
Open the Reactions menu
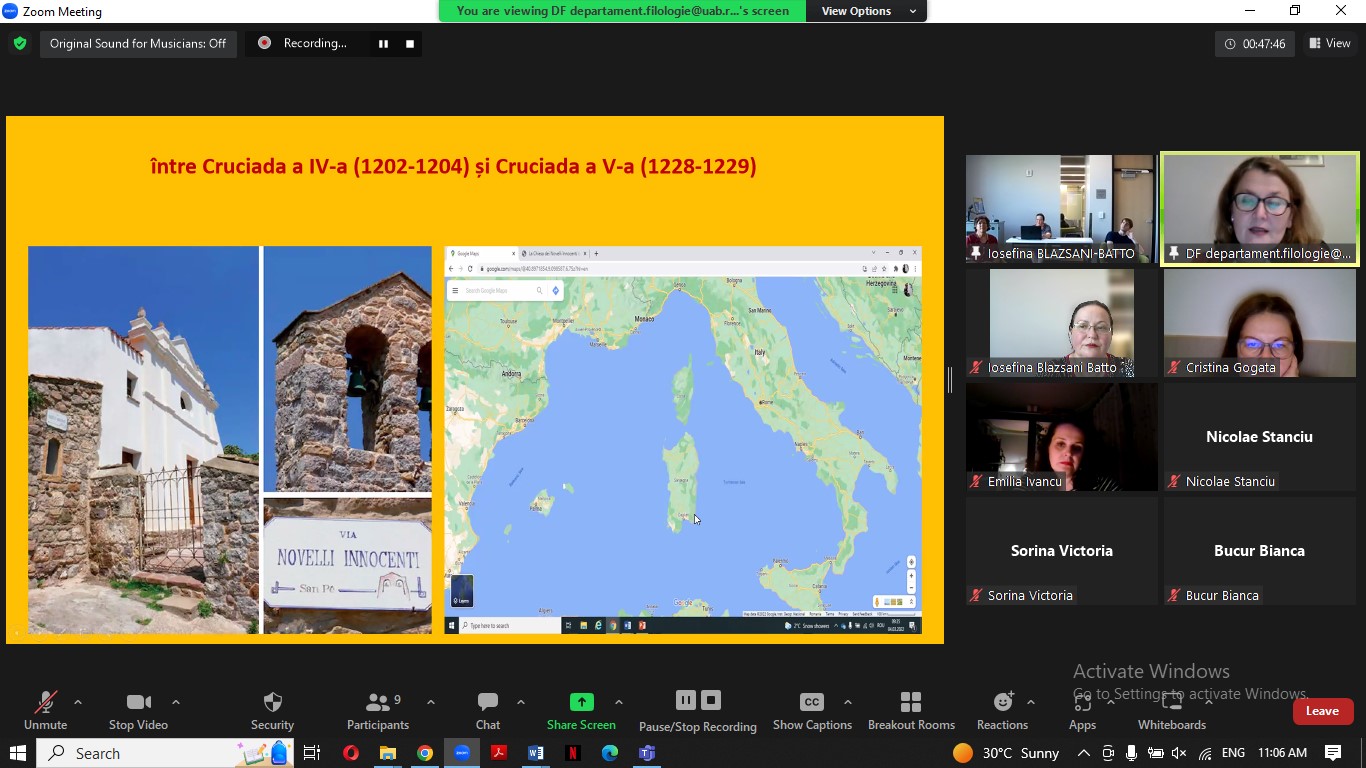1002,711
